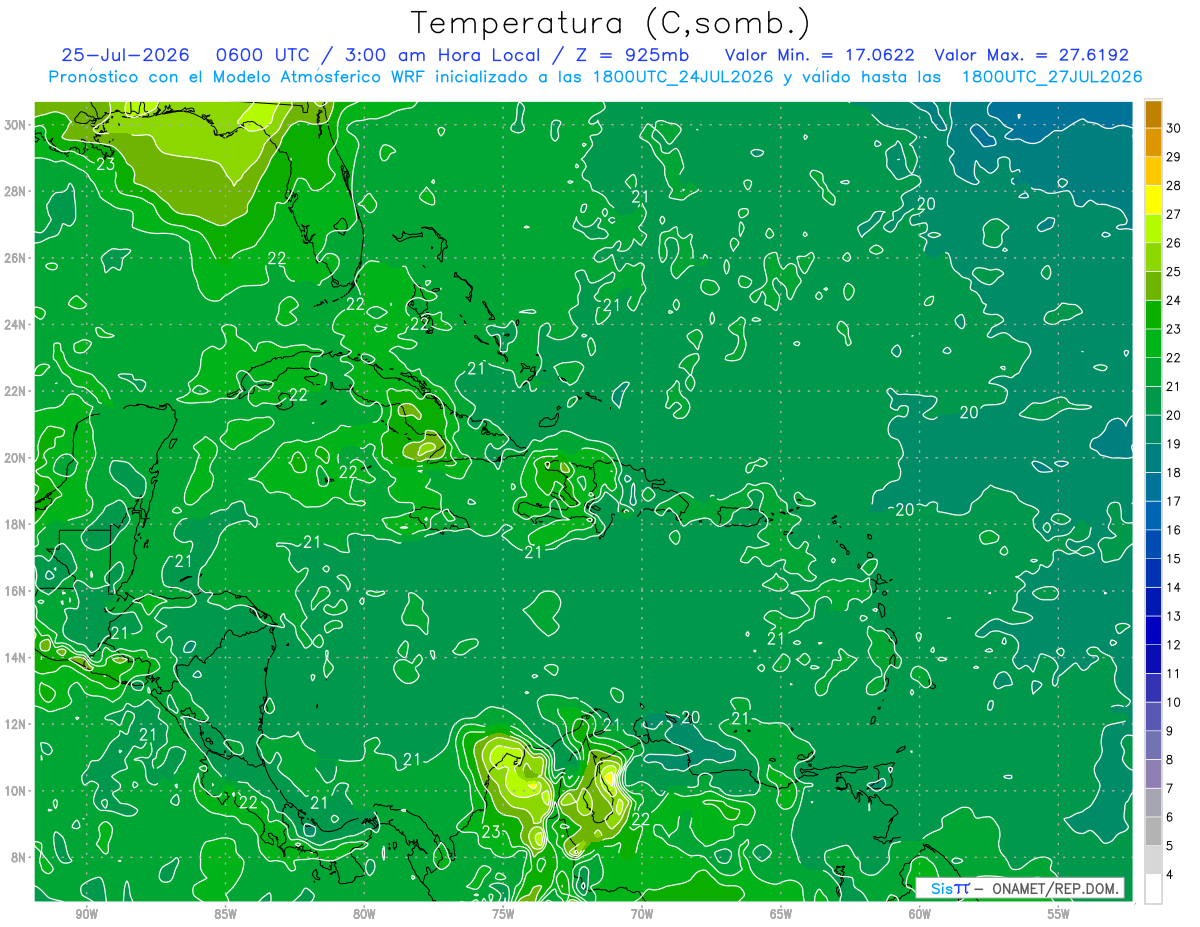This screenshot has width=1200, height=927.
Task: Select the 'Valor Min. = 17.0622' readout
Action: click(x=819, y=55)
